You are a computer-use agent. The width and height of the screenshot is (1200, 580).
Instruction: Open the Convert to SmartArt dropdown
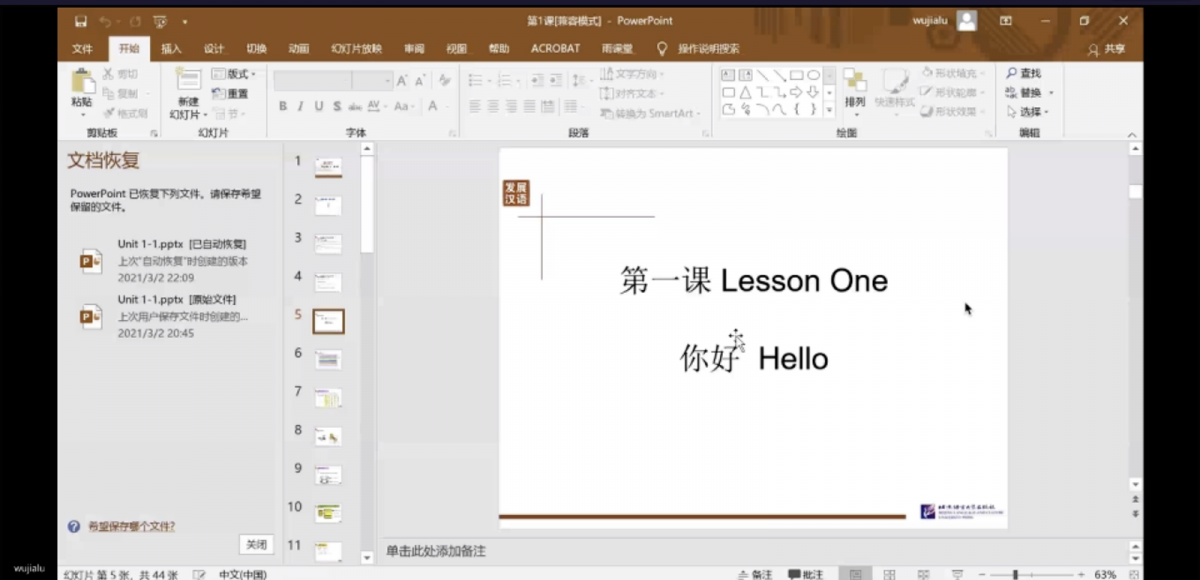click(650, 113)
